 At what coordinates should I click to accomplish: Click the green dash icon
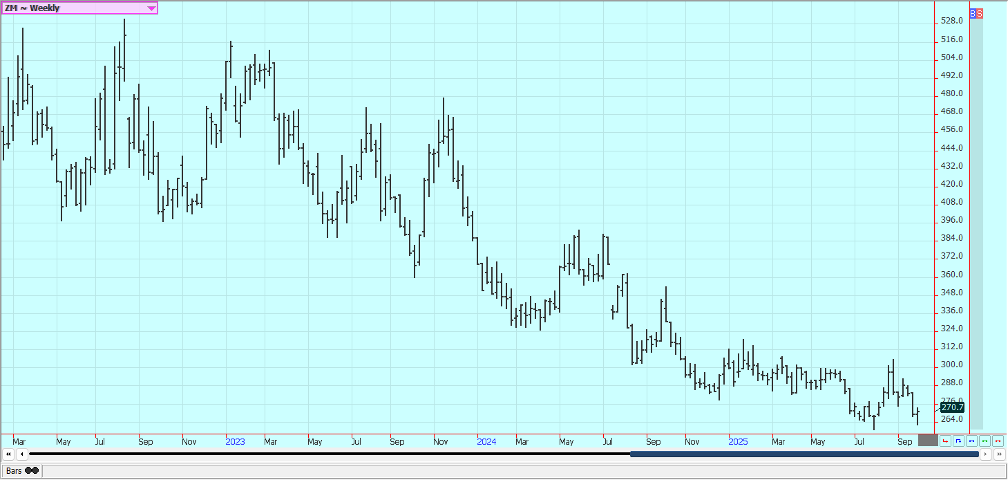pyautogui.click(x=985, y=440)
